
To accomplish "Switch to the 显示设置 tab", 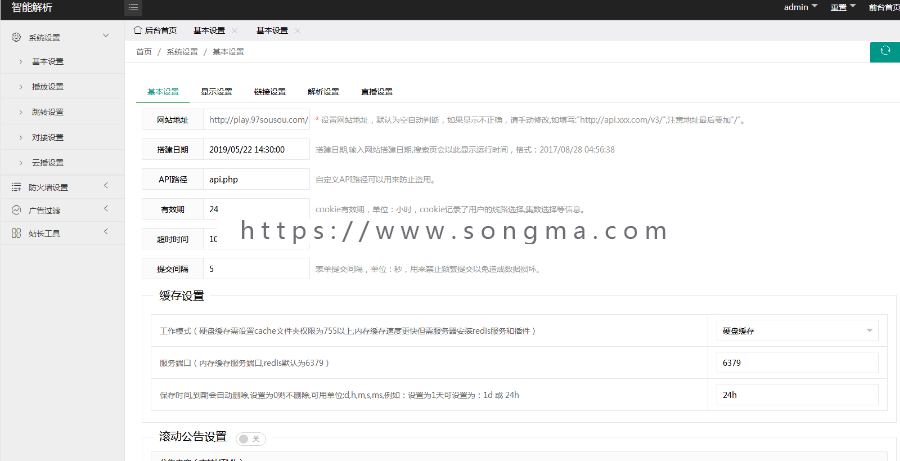I will (216, 92).
